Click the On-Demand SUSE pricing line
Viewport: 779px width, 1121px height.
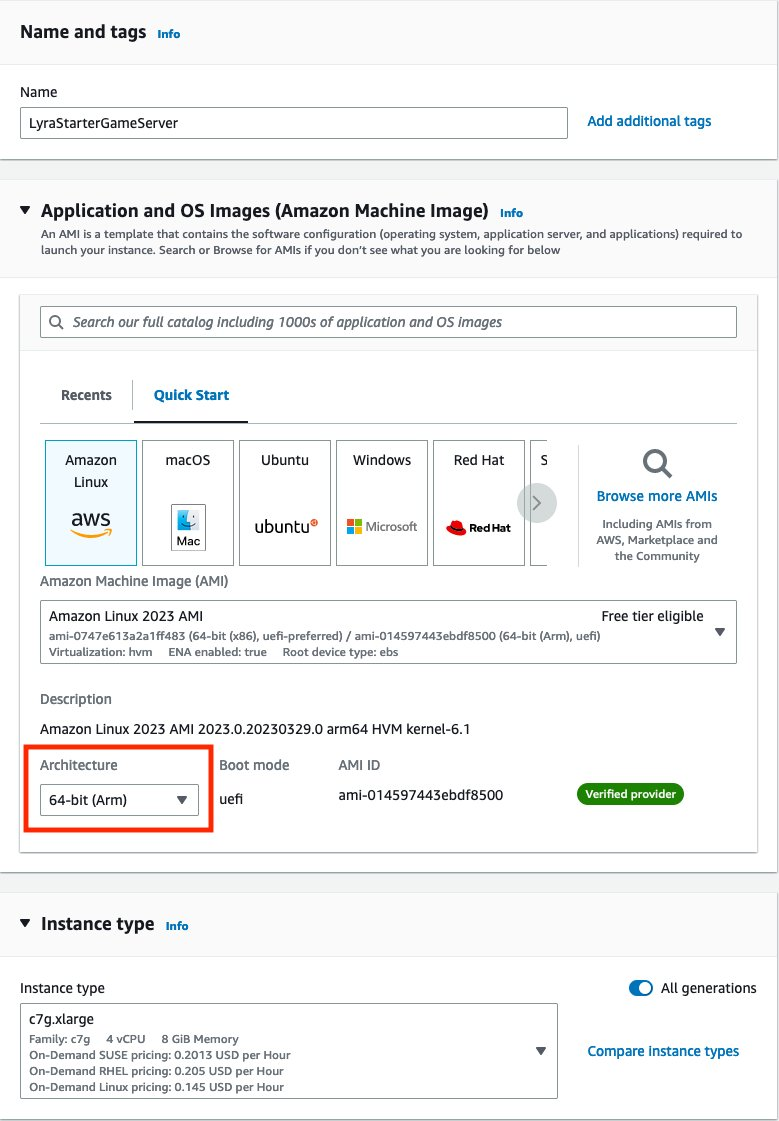[160, 1055]
